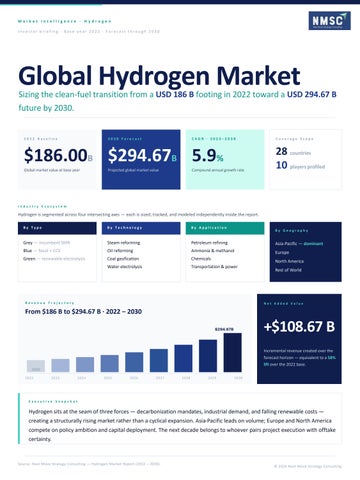Click the 'Executive Snapshot' heading

click(53, 402)
